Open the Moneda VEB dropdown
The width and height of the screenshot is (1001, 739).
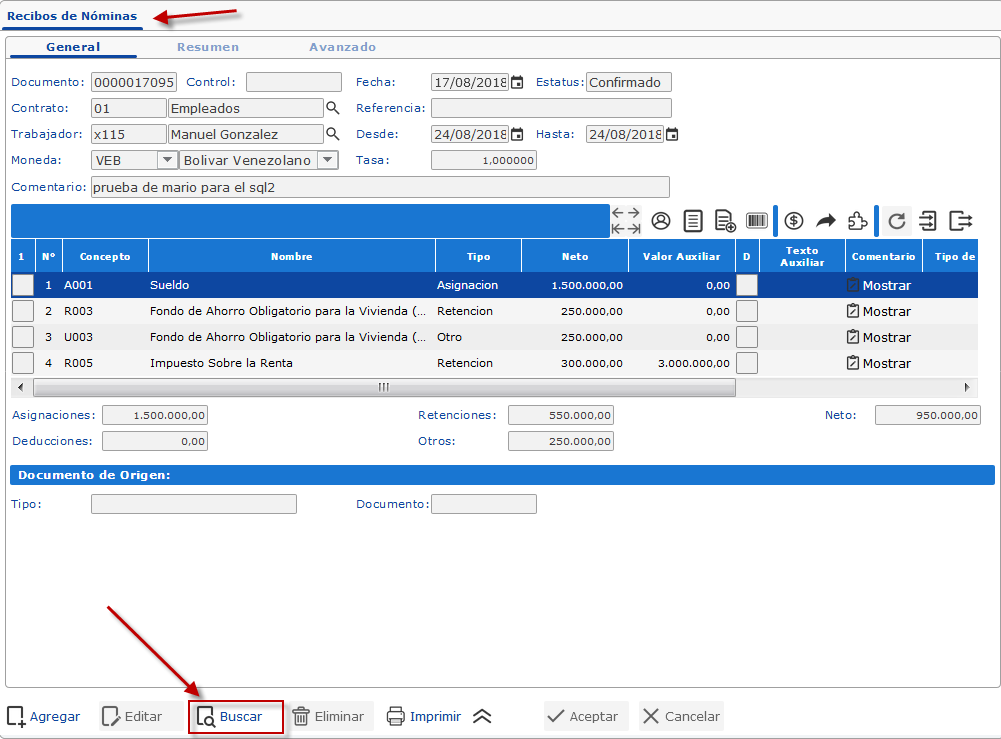(166, 159)
